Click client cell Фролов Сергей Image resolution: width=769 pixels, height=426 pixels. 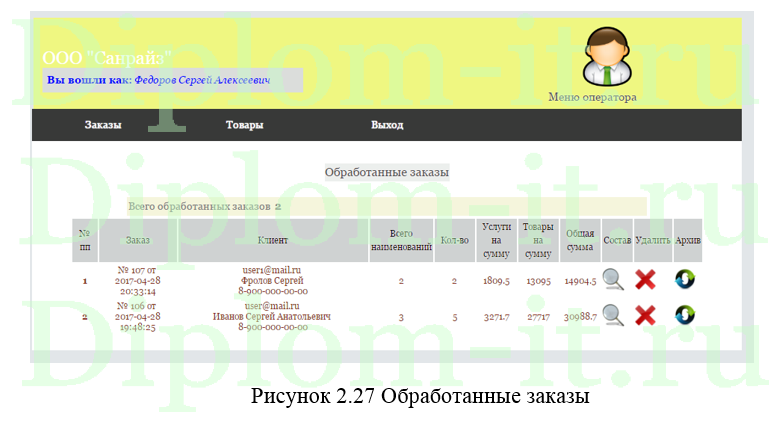(x=272, y=280)
